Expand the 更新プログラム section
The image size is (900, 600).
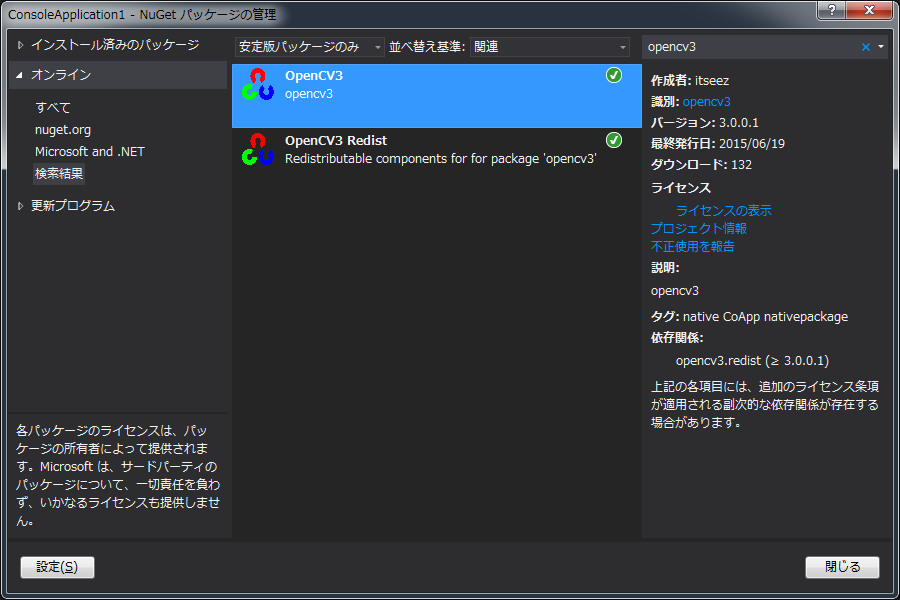click(x=21, y=206)
